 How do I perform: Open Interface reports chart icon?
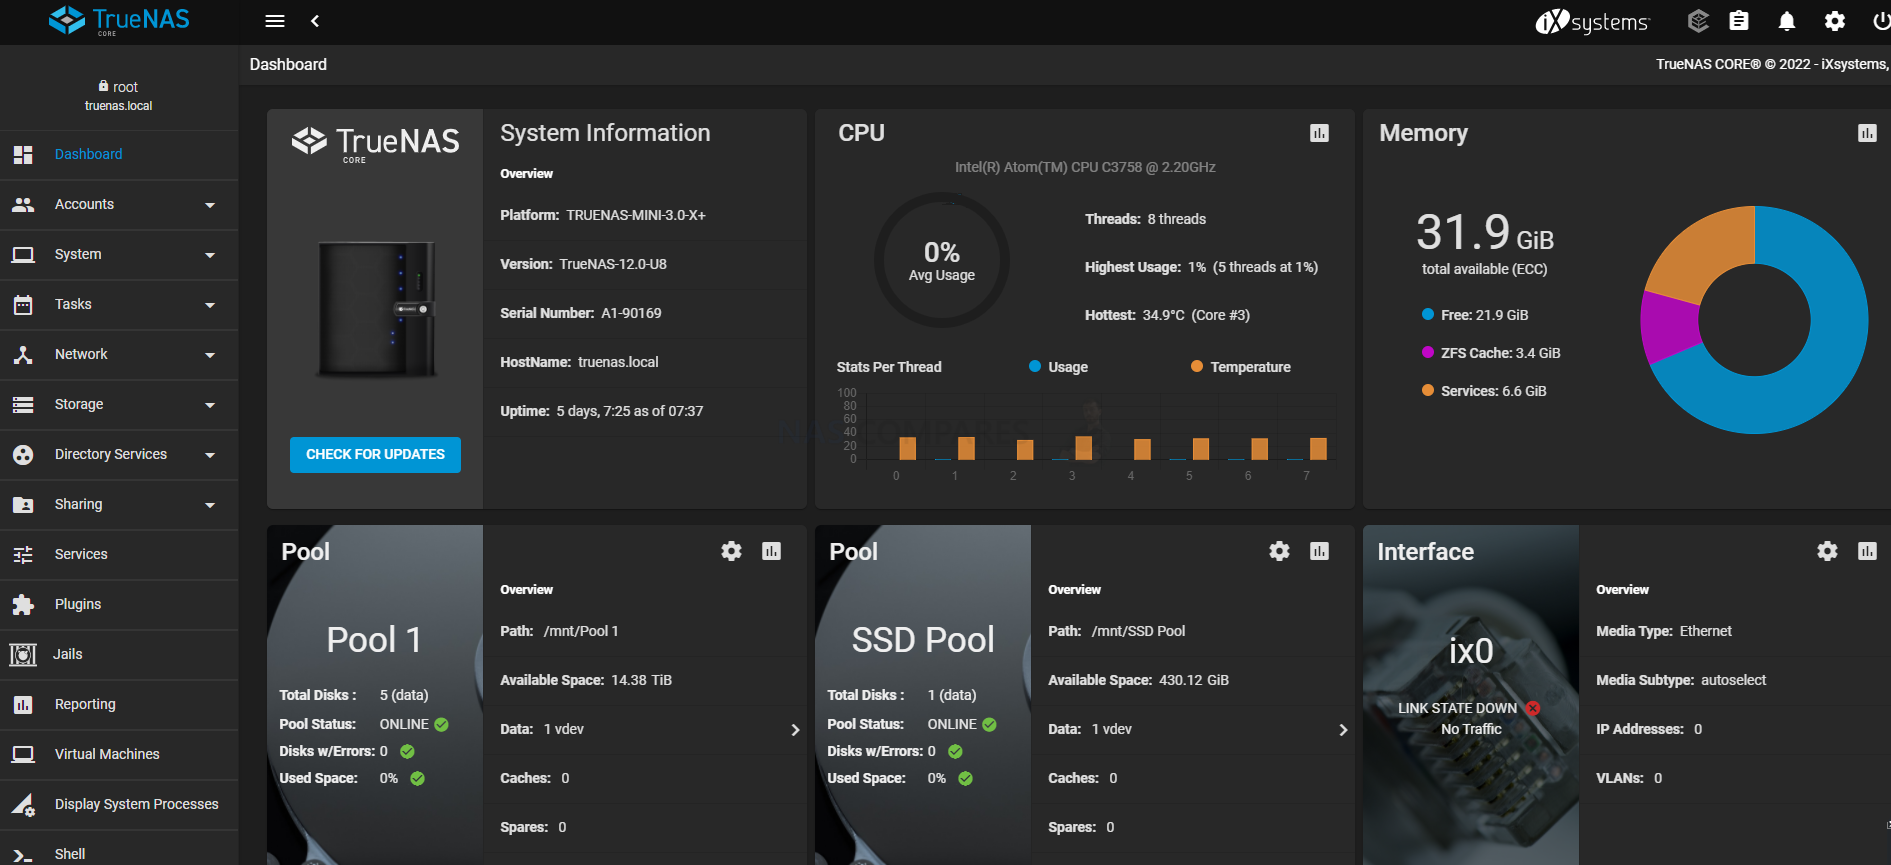(1867, 551)
